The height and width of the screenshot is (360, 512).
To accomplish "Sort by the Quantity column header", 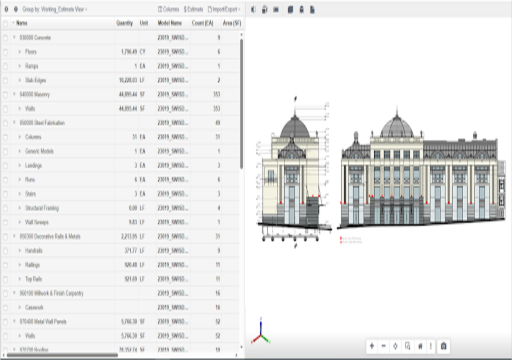I will coord(124,23).
